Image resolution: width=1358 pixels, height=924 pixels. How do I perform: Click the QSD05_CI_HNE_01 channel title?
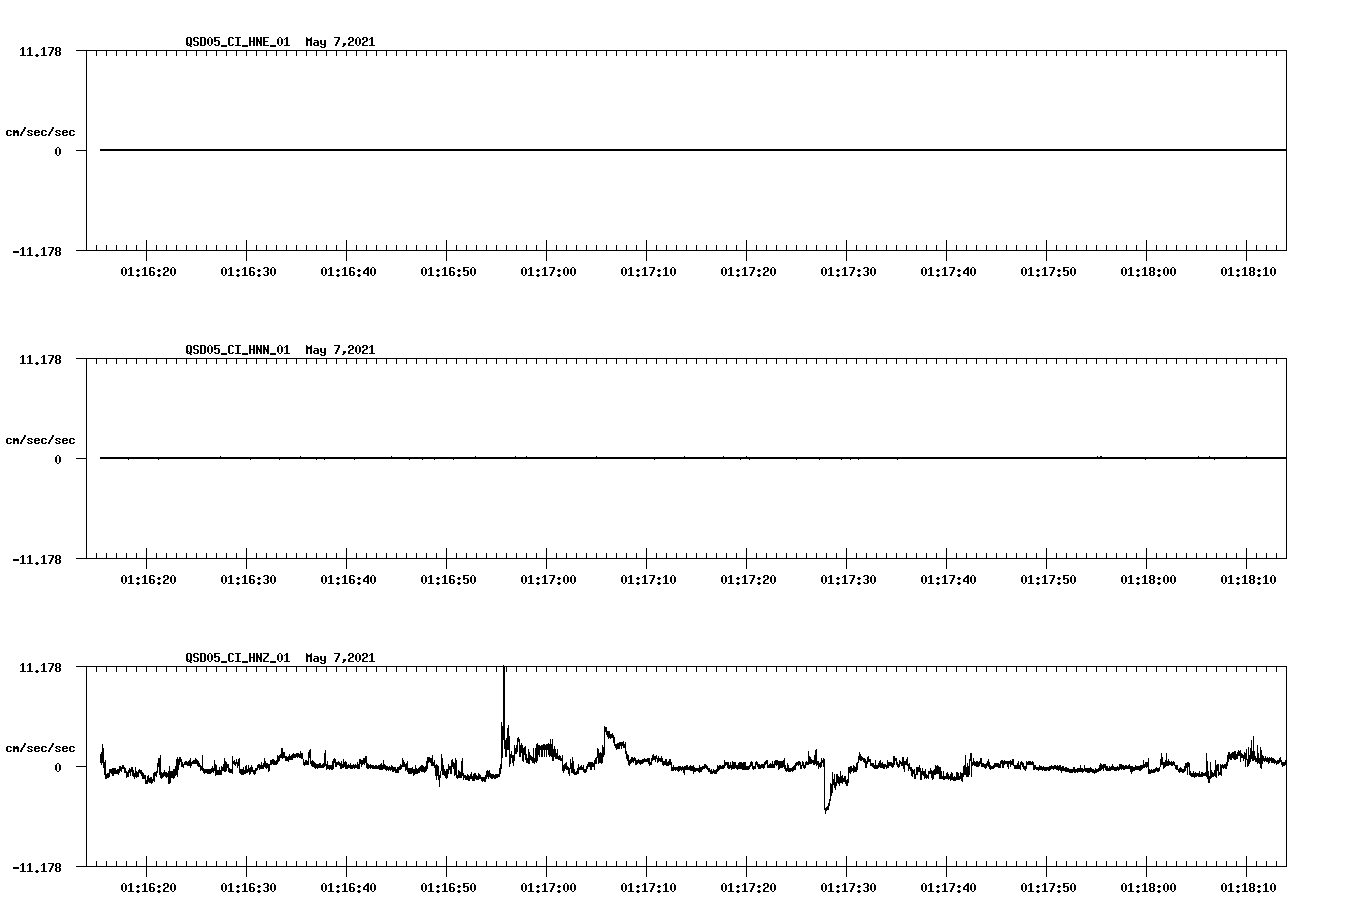(237, 42)
